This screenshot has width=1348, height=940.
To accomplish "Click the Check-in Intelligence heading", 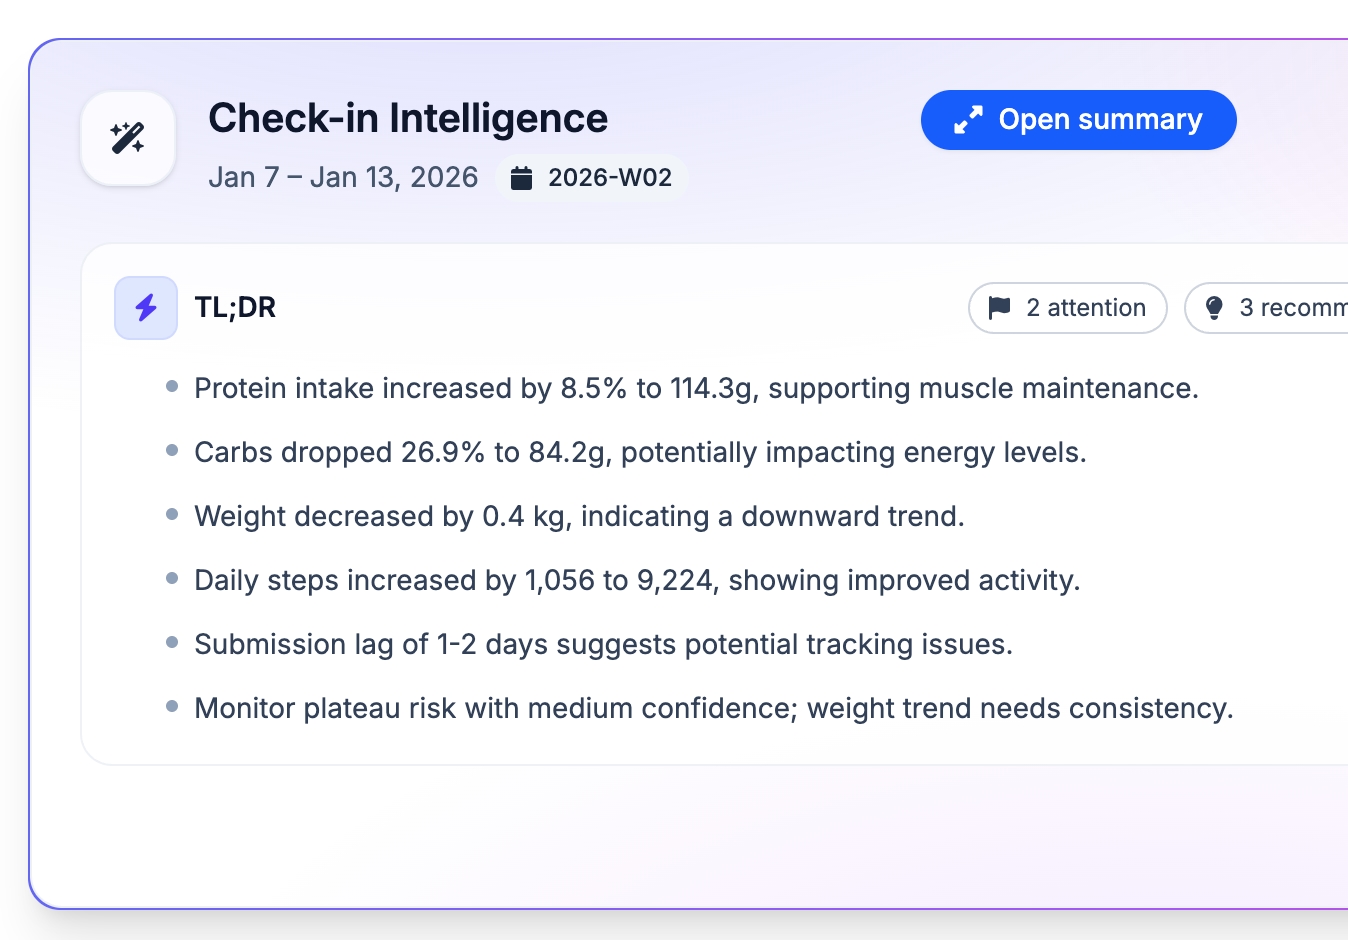I will coord(408,118).
